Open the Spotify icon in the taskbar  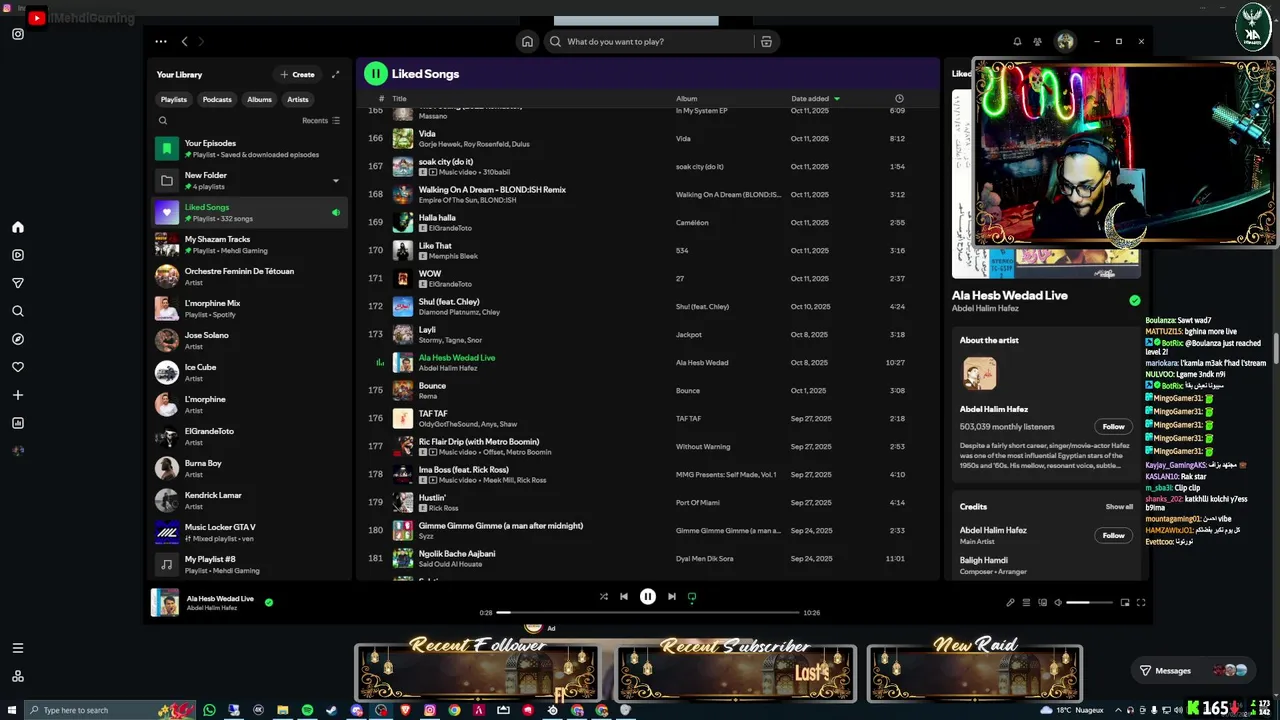[307, 710]
